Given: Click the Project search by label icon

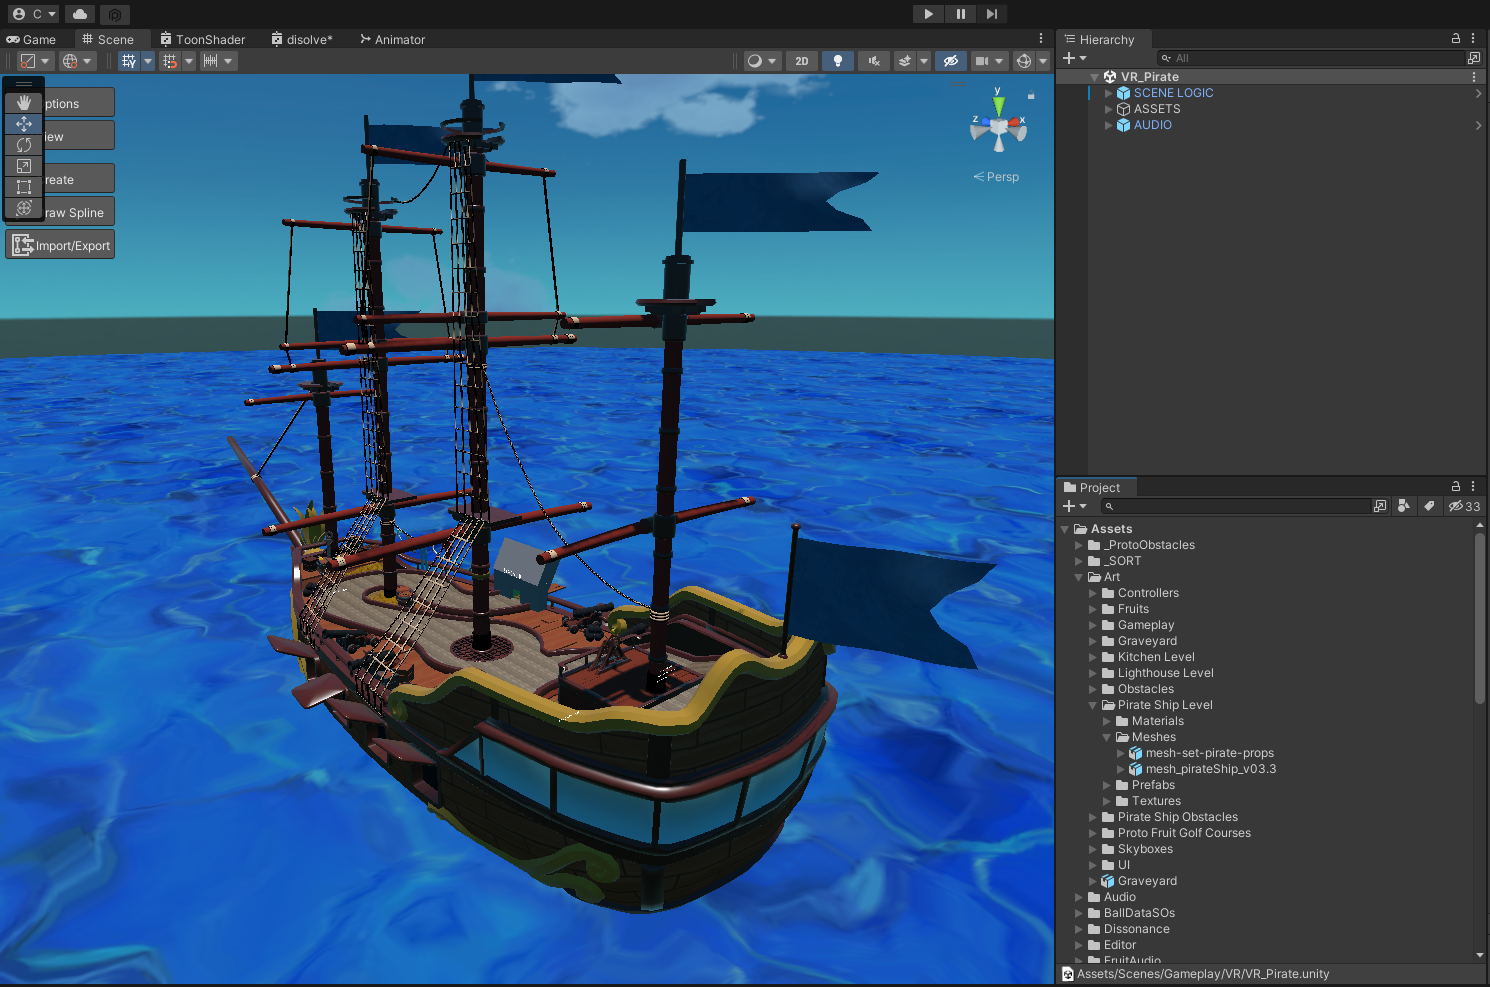Looking at the screenshot, I should click(x=1429, y=506).
